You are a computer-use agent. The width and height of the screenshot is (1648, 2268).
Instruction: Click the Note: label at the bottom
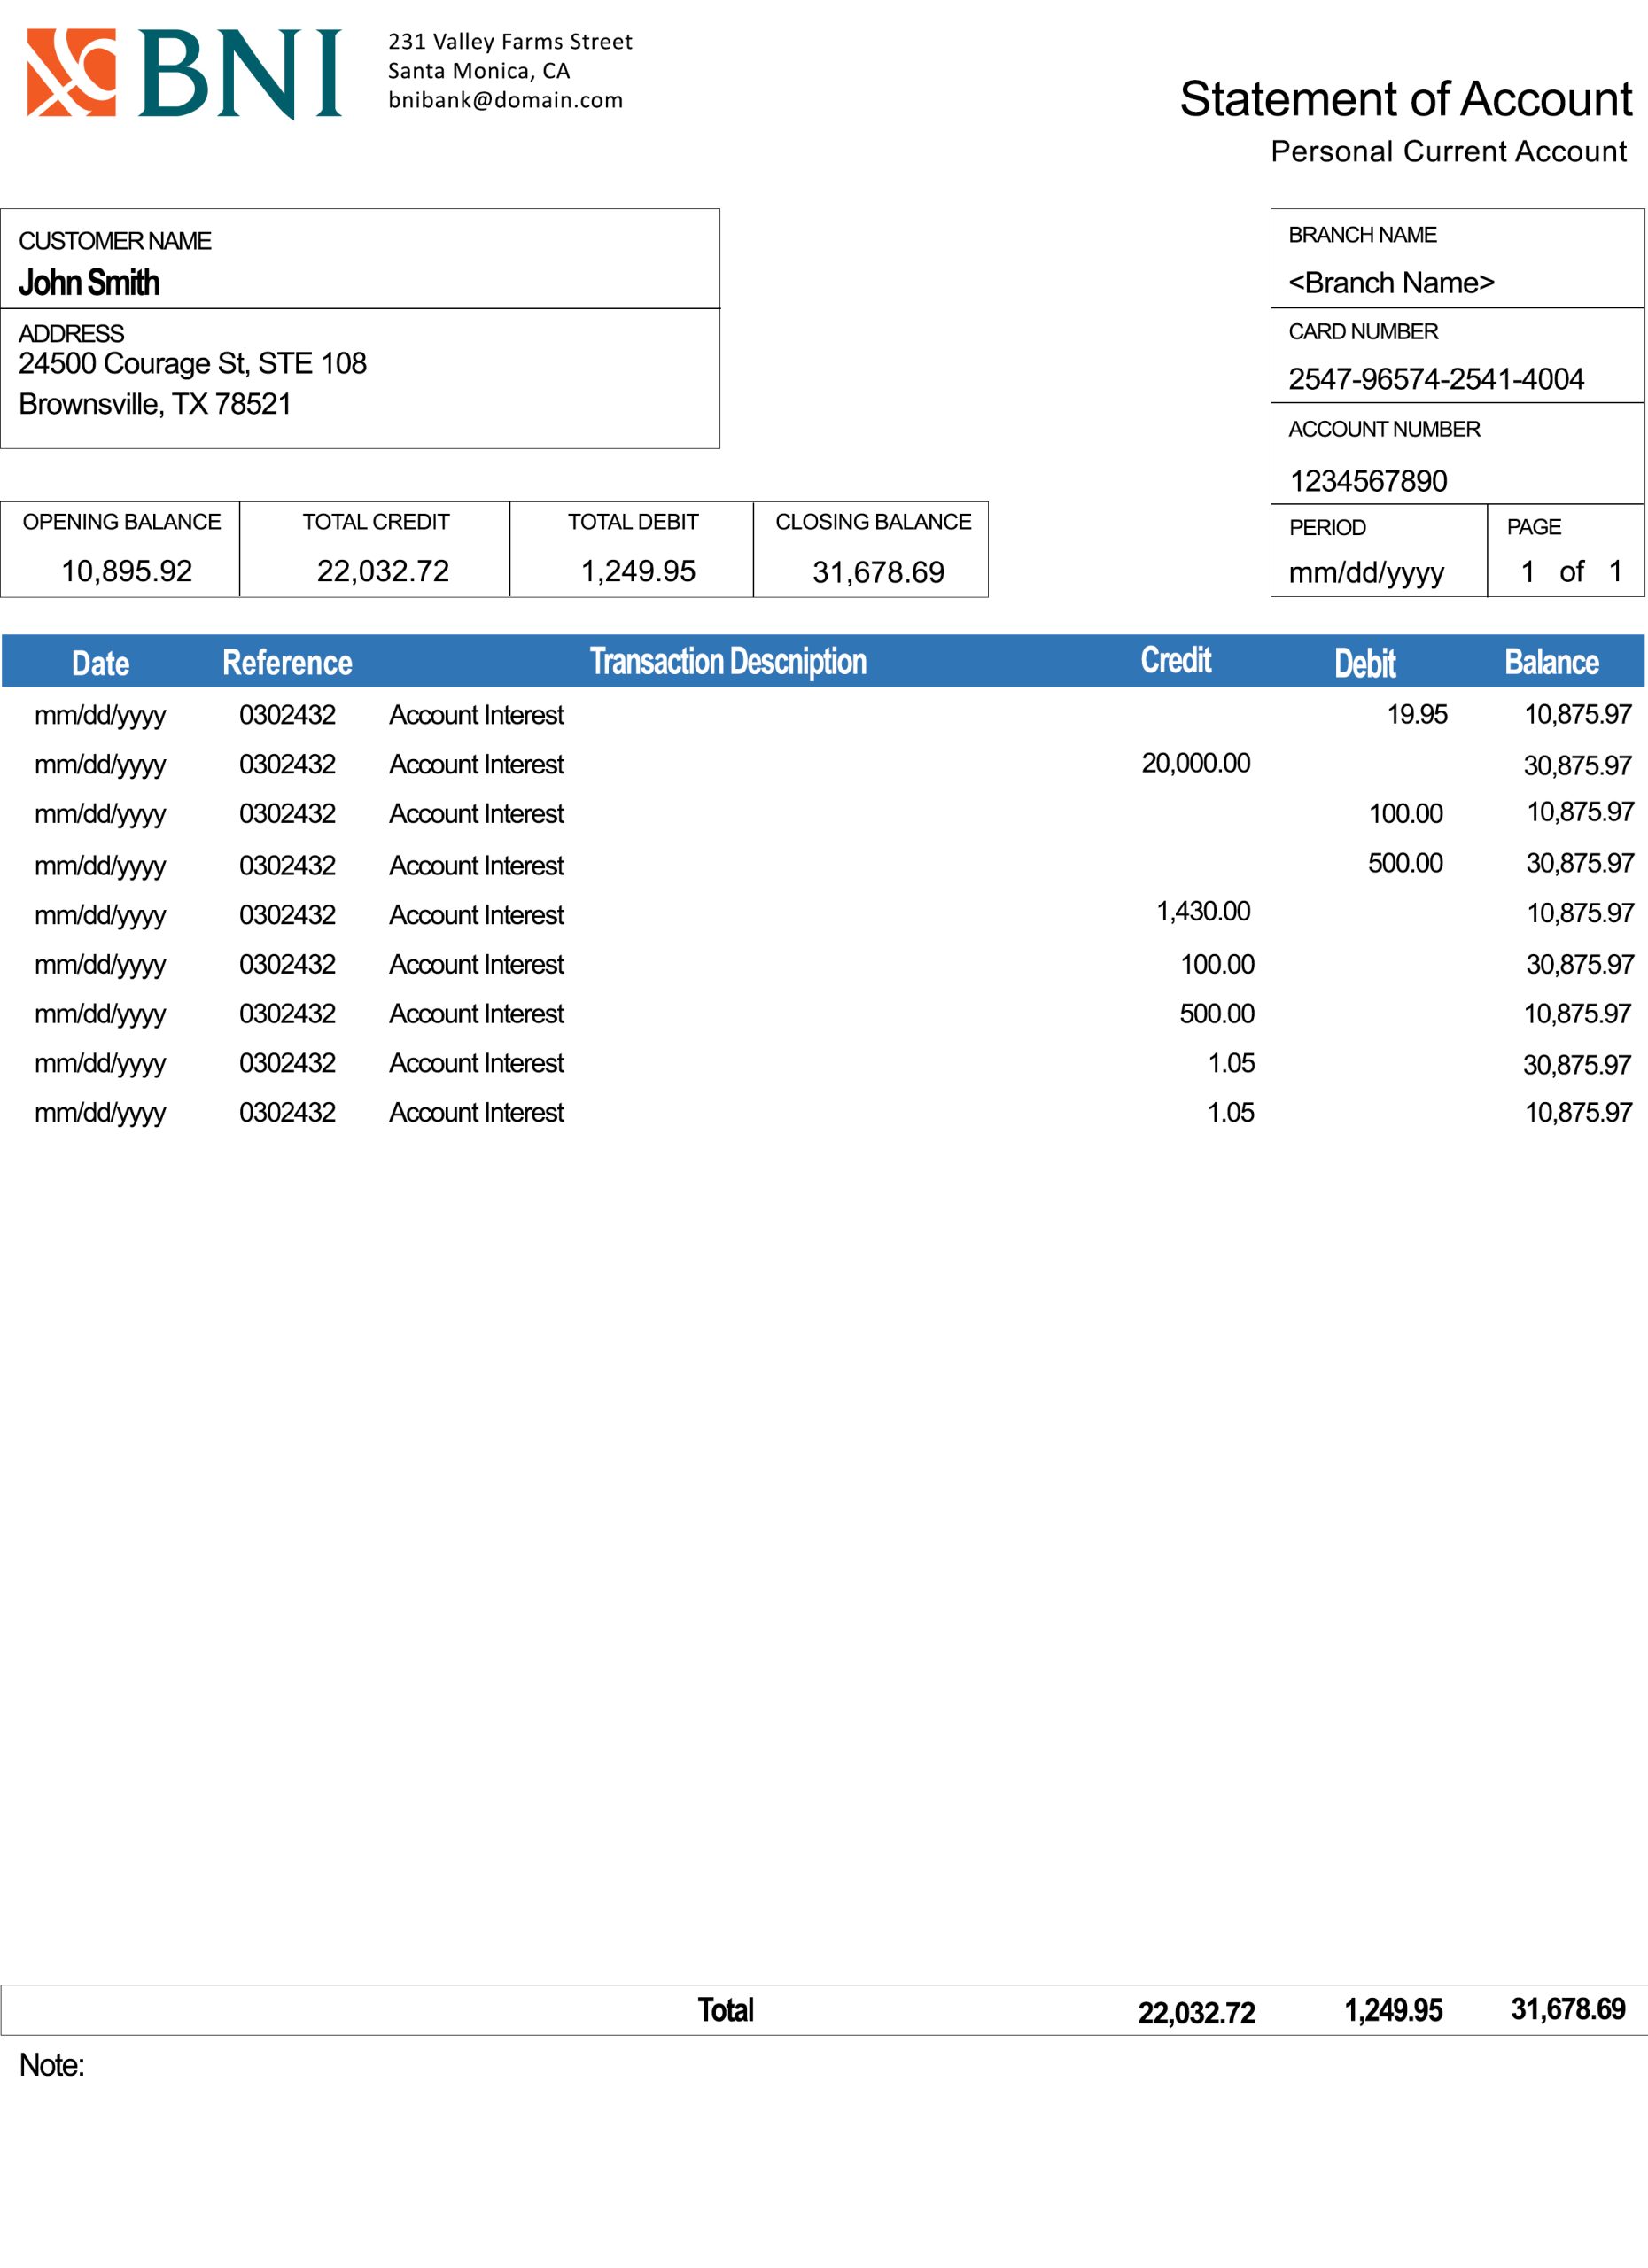(x=52, y=2065)
